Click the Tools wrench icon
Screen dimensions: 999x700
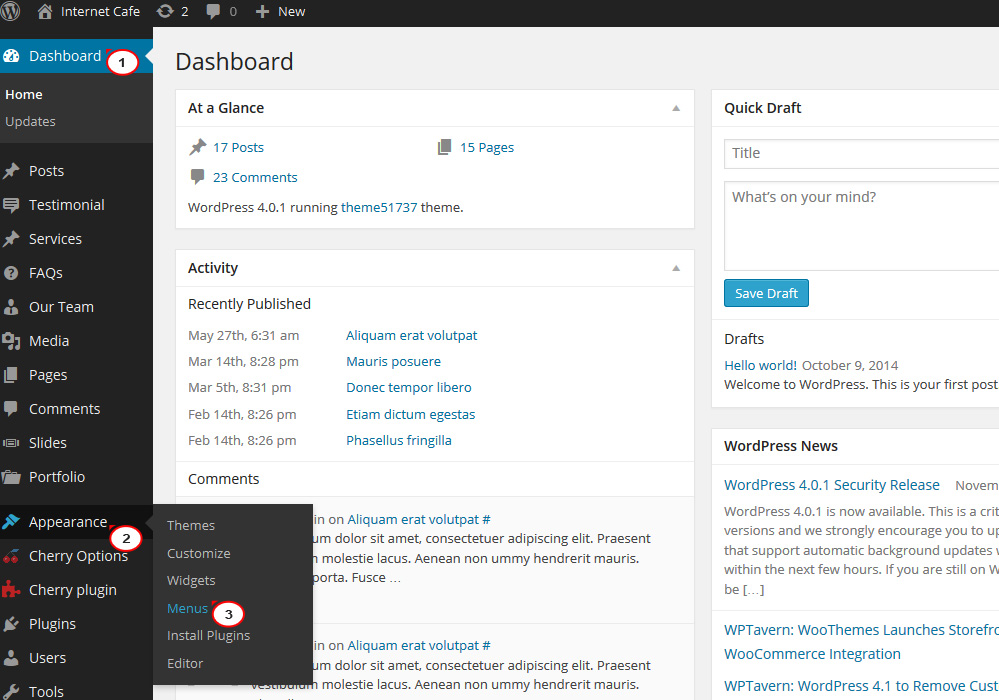(x=11, y=691)
